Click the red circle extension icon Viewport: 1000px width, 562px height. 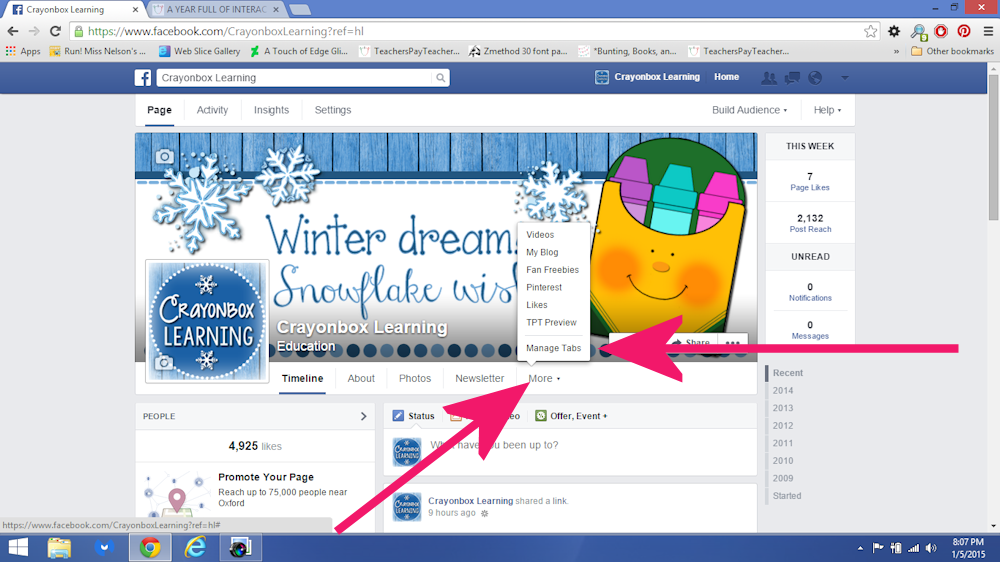[x=941, y=31]
